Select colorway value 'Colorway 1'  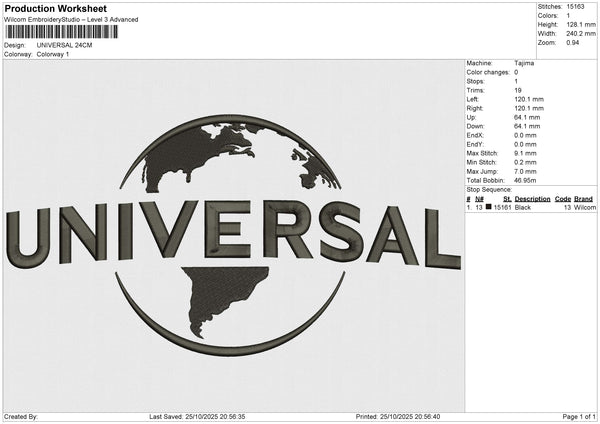[x=53, y=54]
